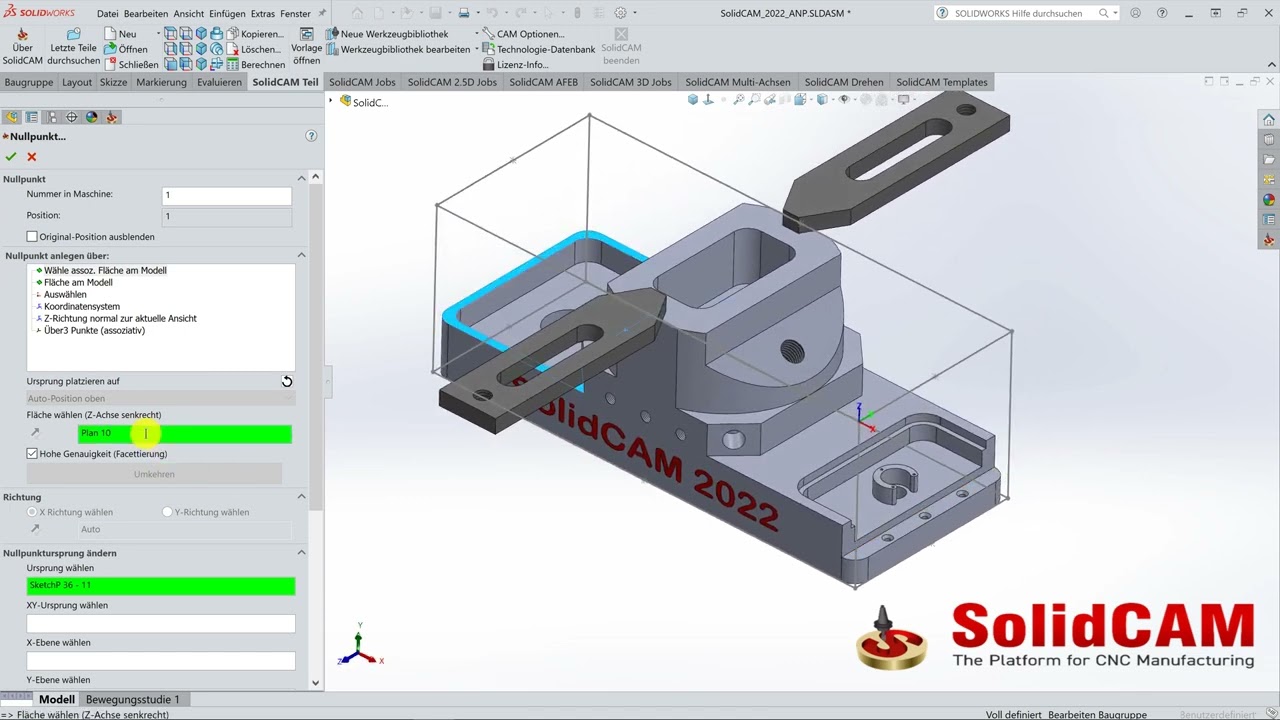Collapse the Nullpunkt section
1280x720 pixels.
point(301,178)
